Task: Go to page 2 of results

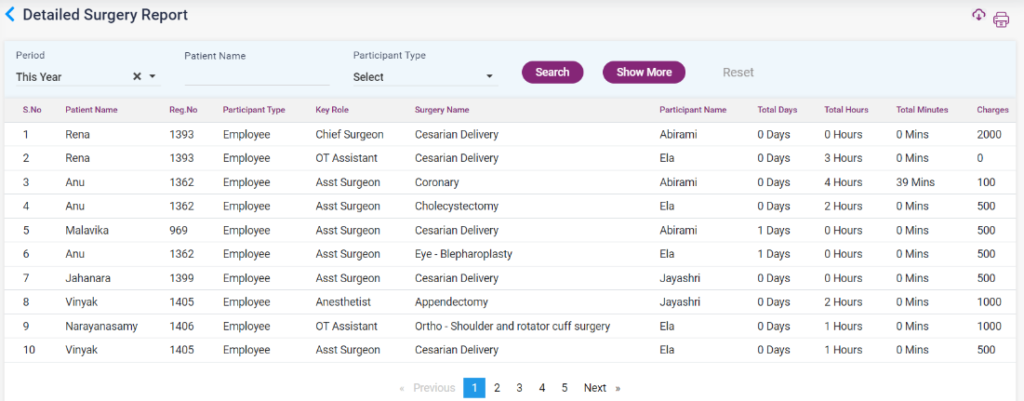Action: point(497,388)
